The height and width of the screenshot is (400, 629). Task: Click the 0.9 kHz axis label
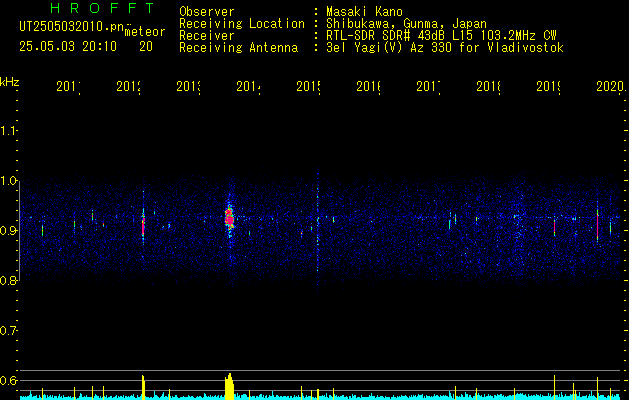click(8, 231)
